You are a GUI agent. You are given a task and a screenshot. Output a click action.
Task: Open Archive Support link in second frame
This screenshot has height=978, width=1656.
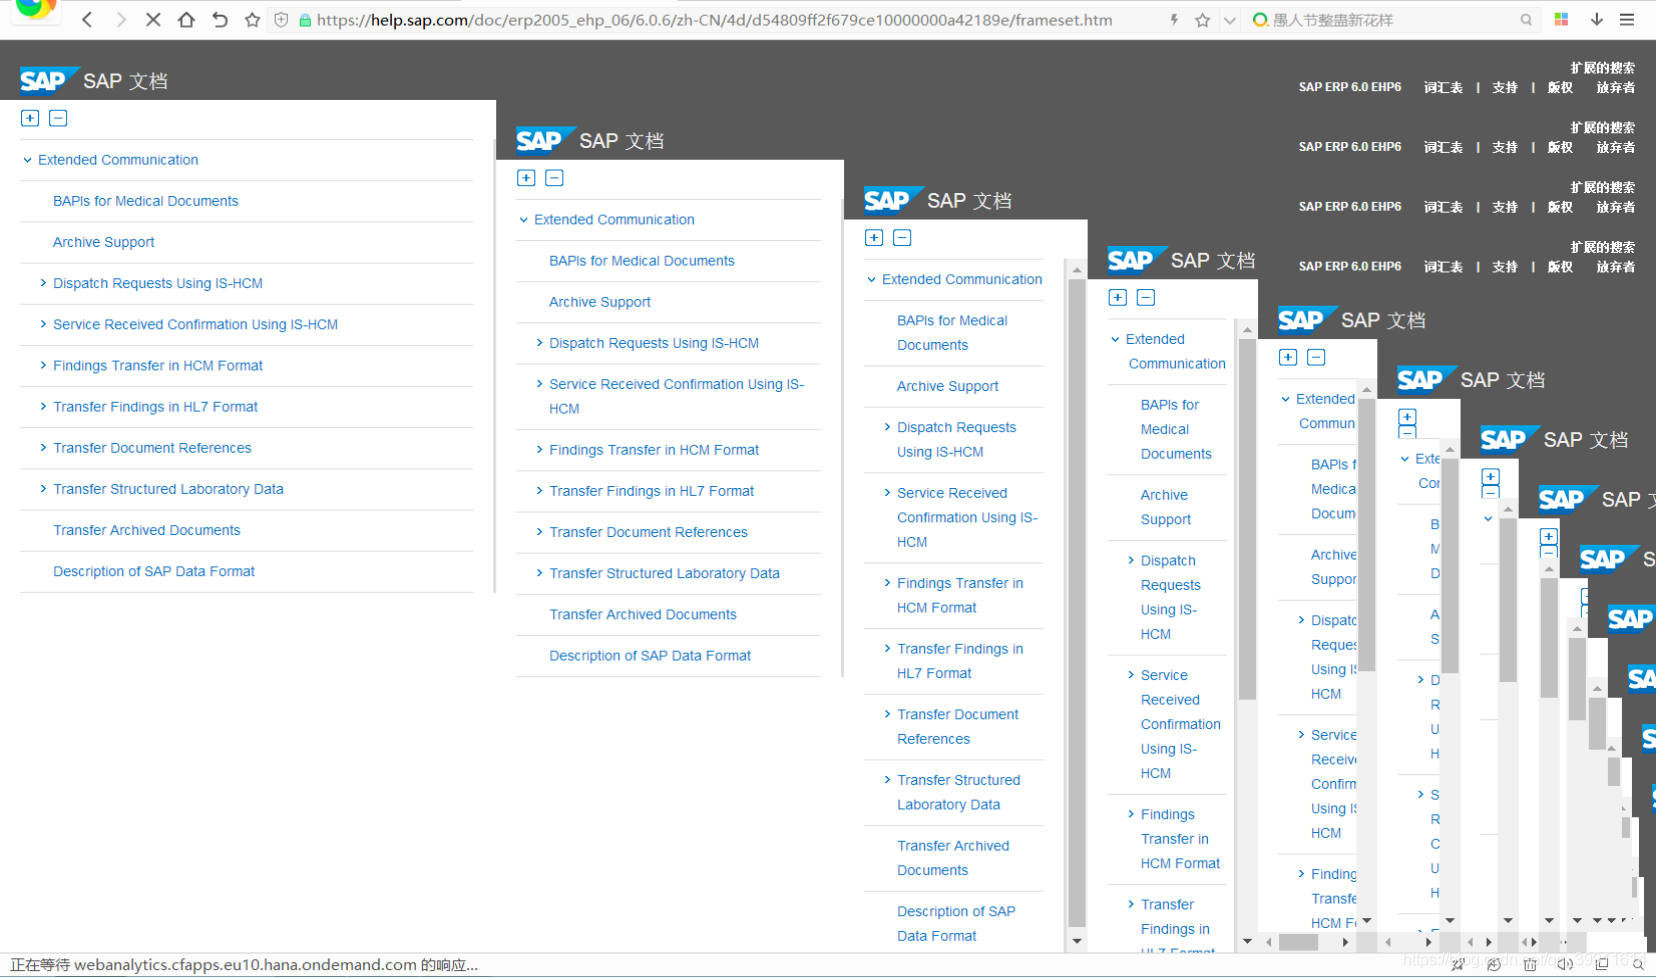(x=600, y=302)
